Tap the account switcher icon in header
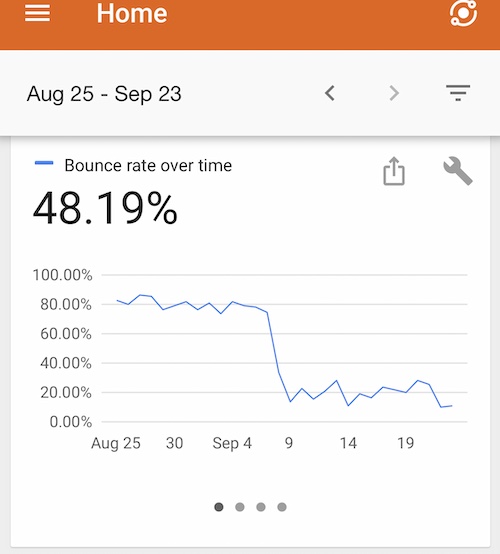The image size is (500, 554). coord(463,13)
